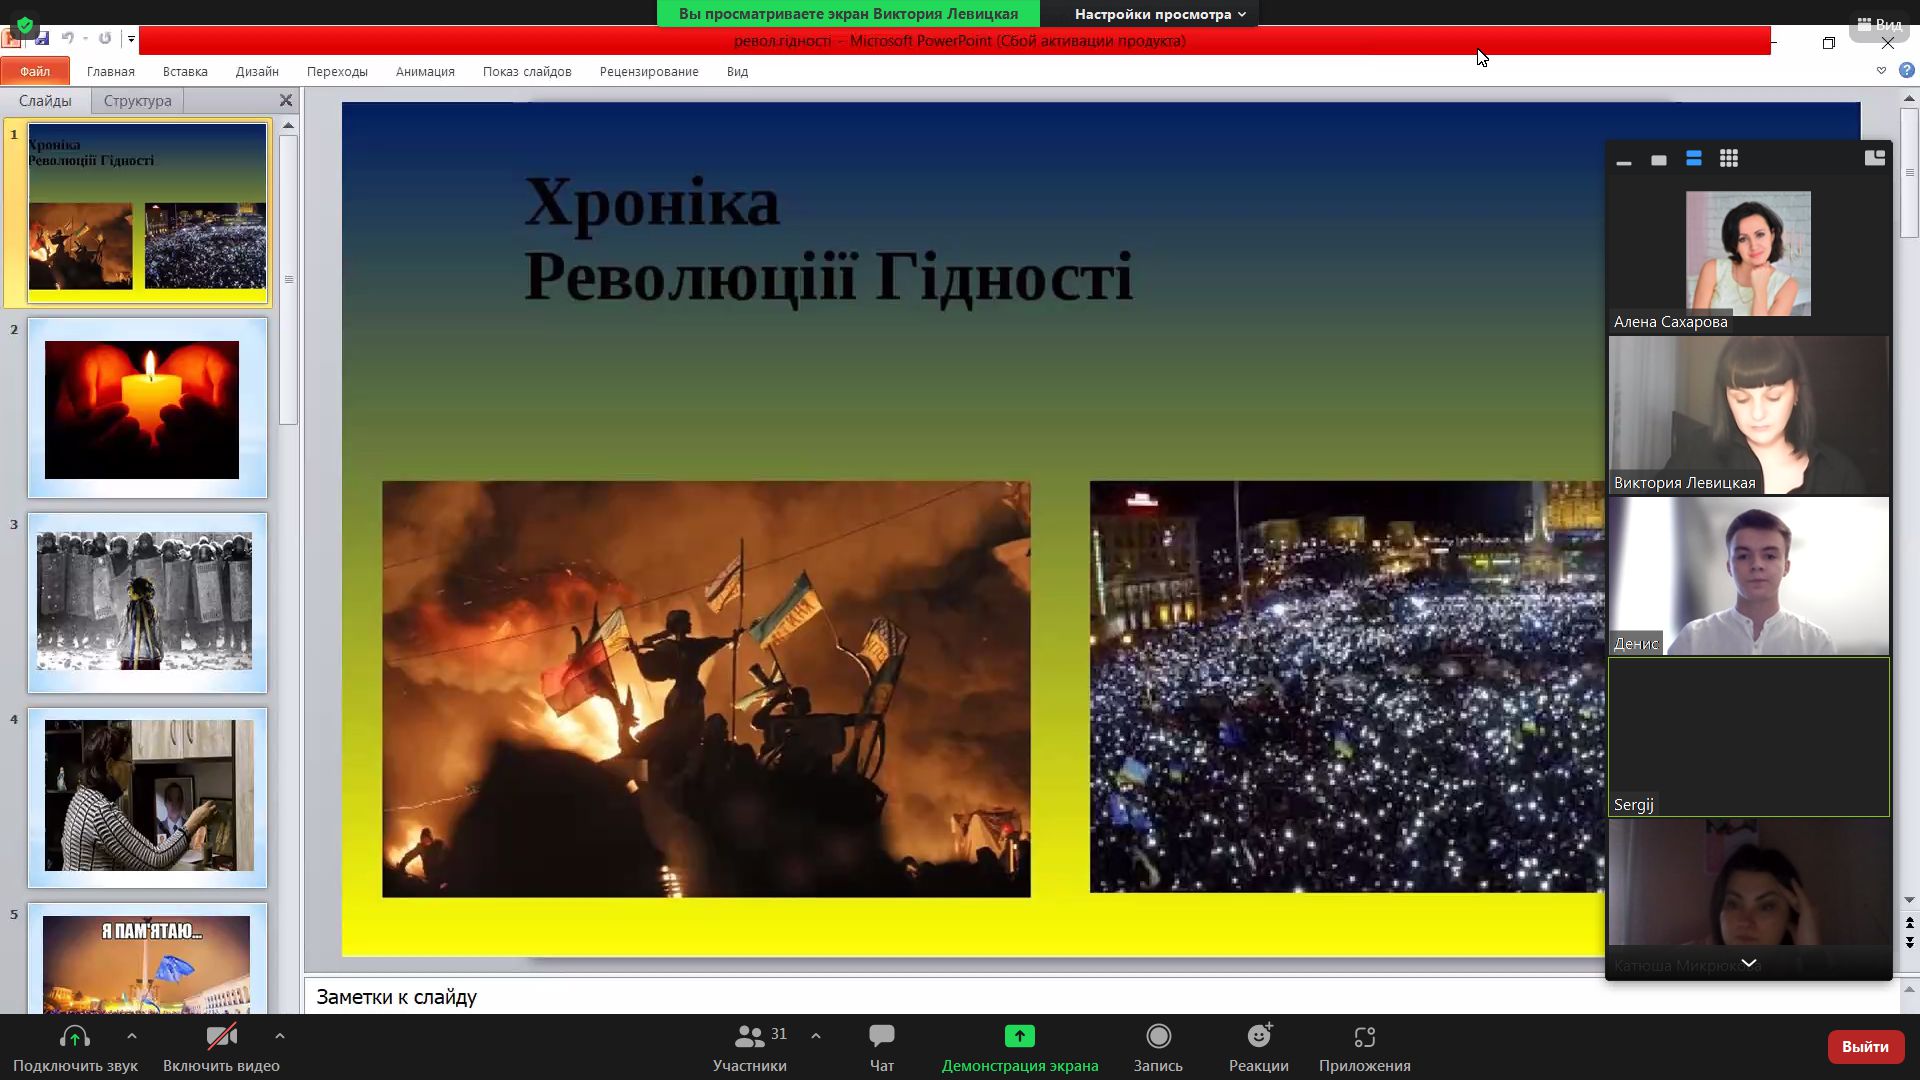Click the night crowd lights photo on slide
This screenshot has height=1080, width=1920.
tap(1347, 687)
